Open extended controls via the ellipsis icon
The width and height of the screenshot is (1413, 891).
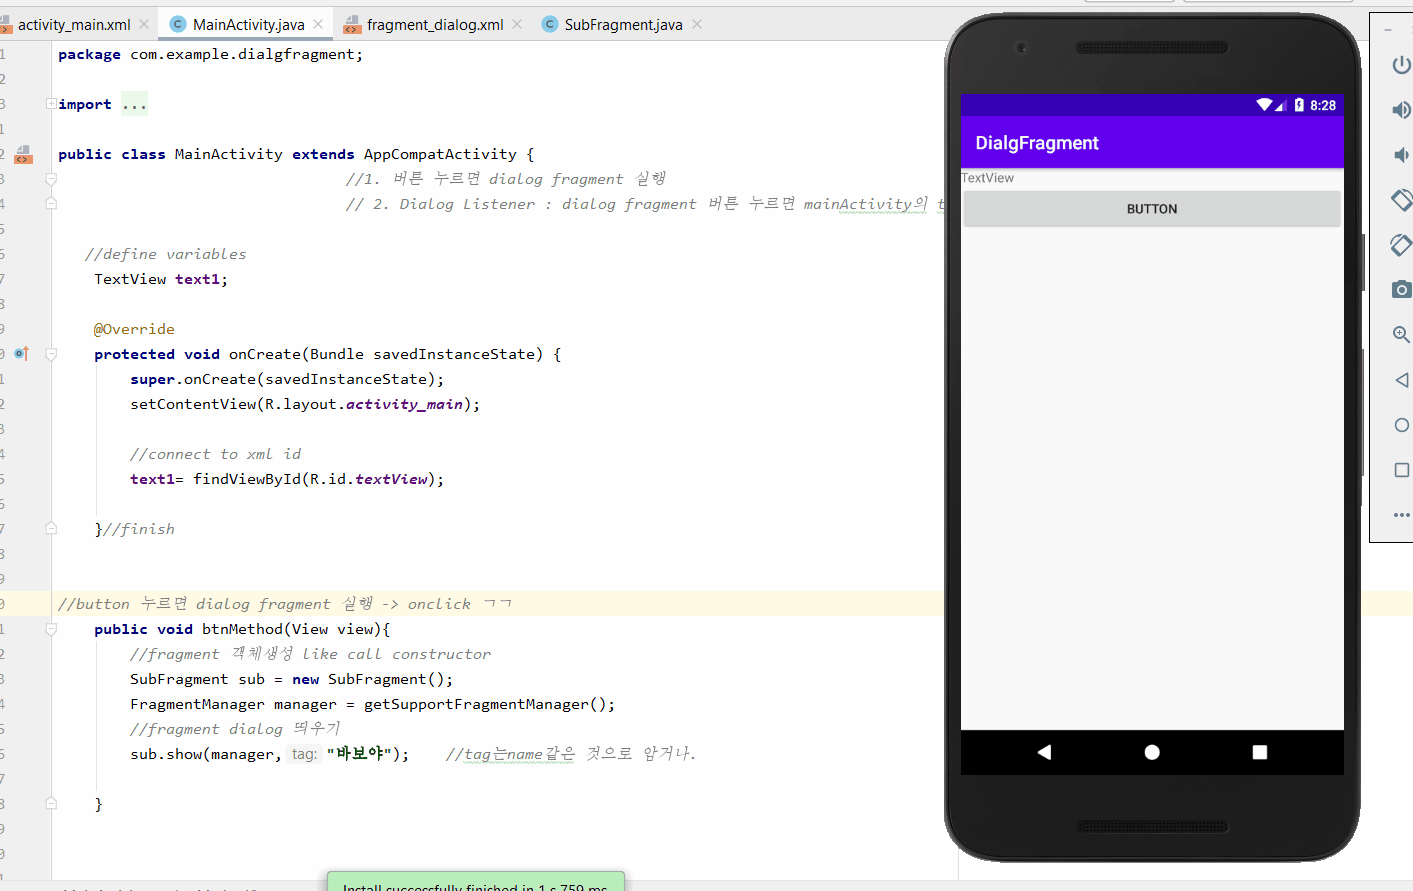click(x=1401, y=514)
